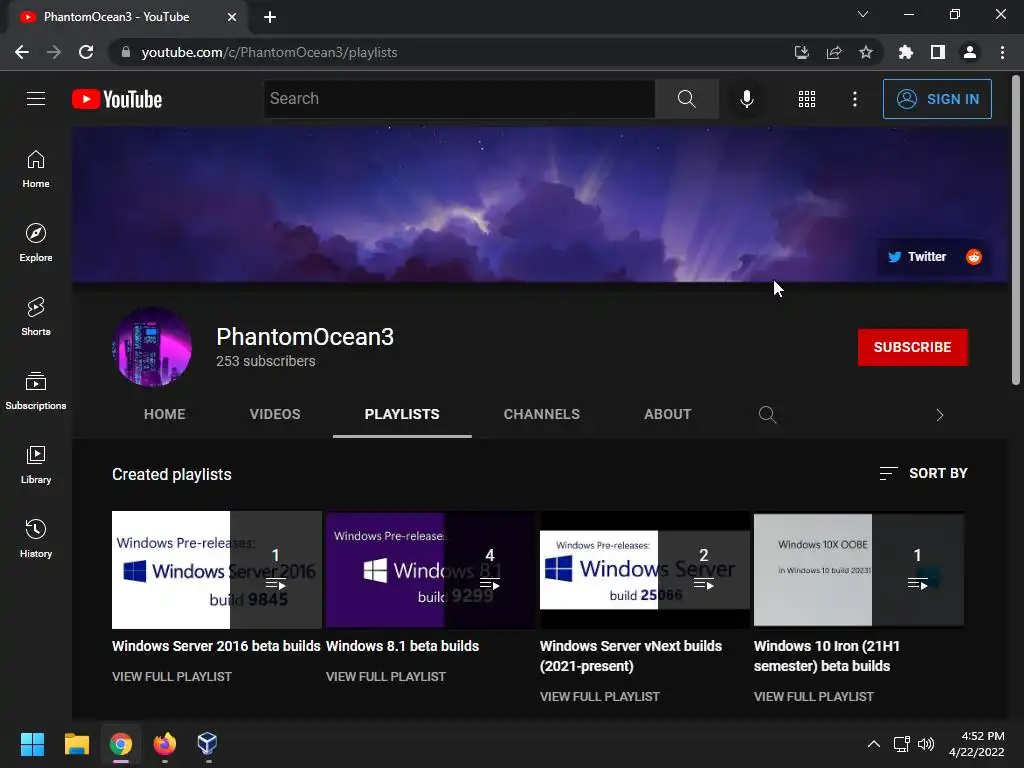Open Explore in the sidebar
The image size is (1024, 768).
pyautogui.click(x=36, y=242)
